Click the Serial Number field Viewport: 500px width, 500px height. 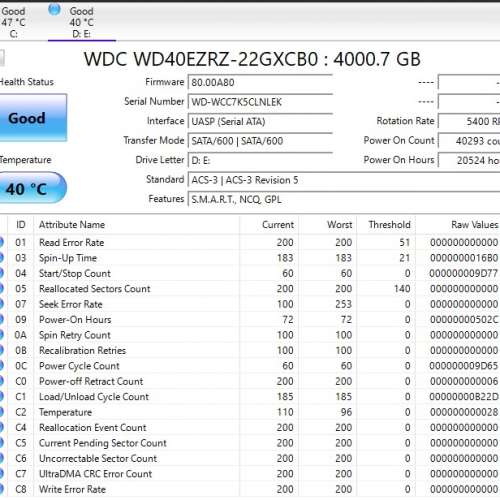tap(260, 102)
